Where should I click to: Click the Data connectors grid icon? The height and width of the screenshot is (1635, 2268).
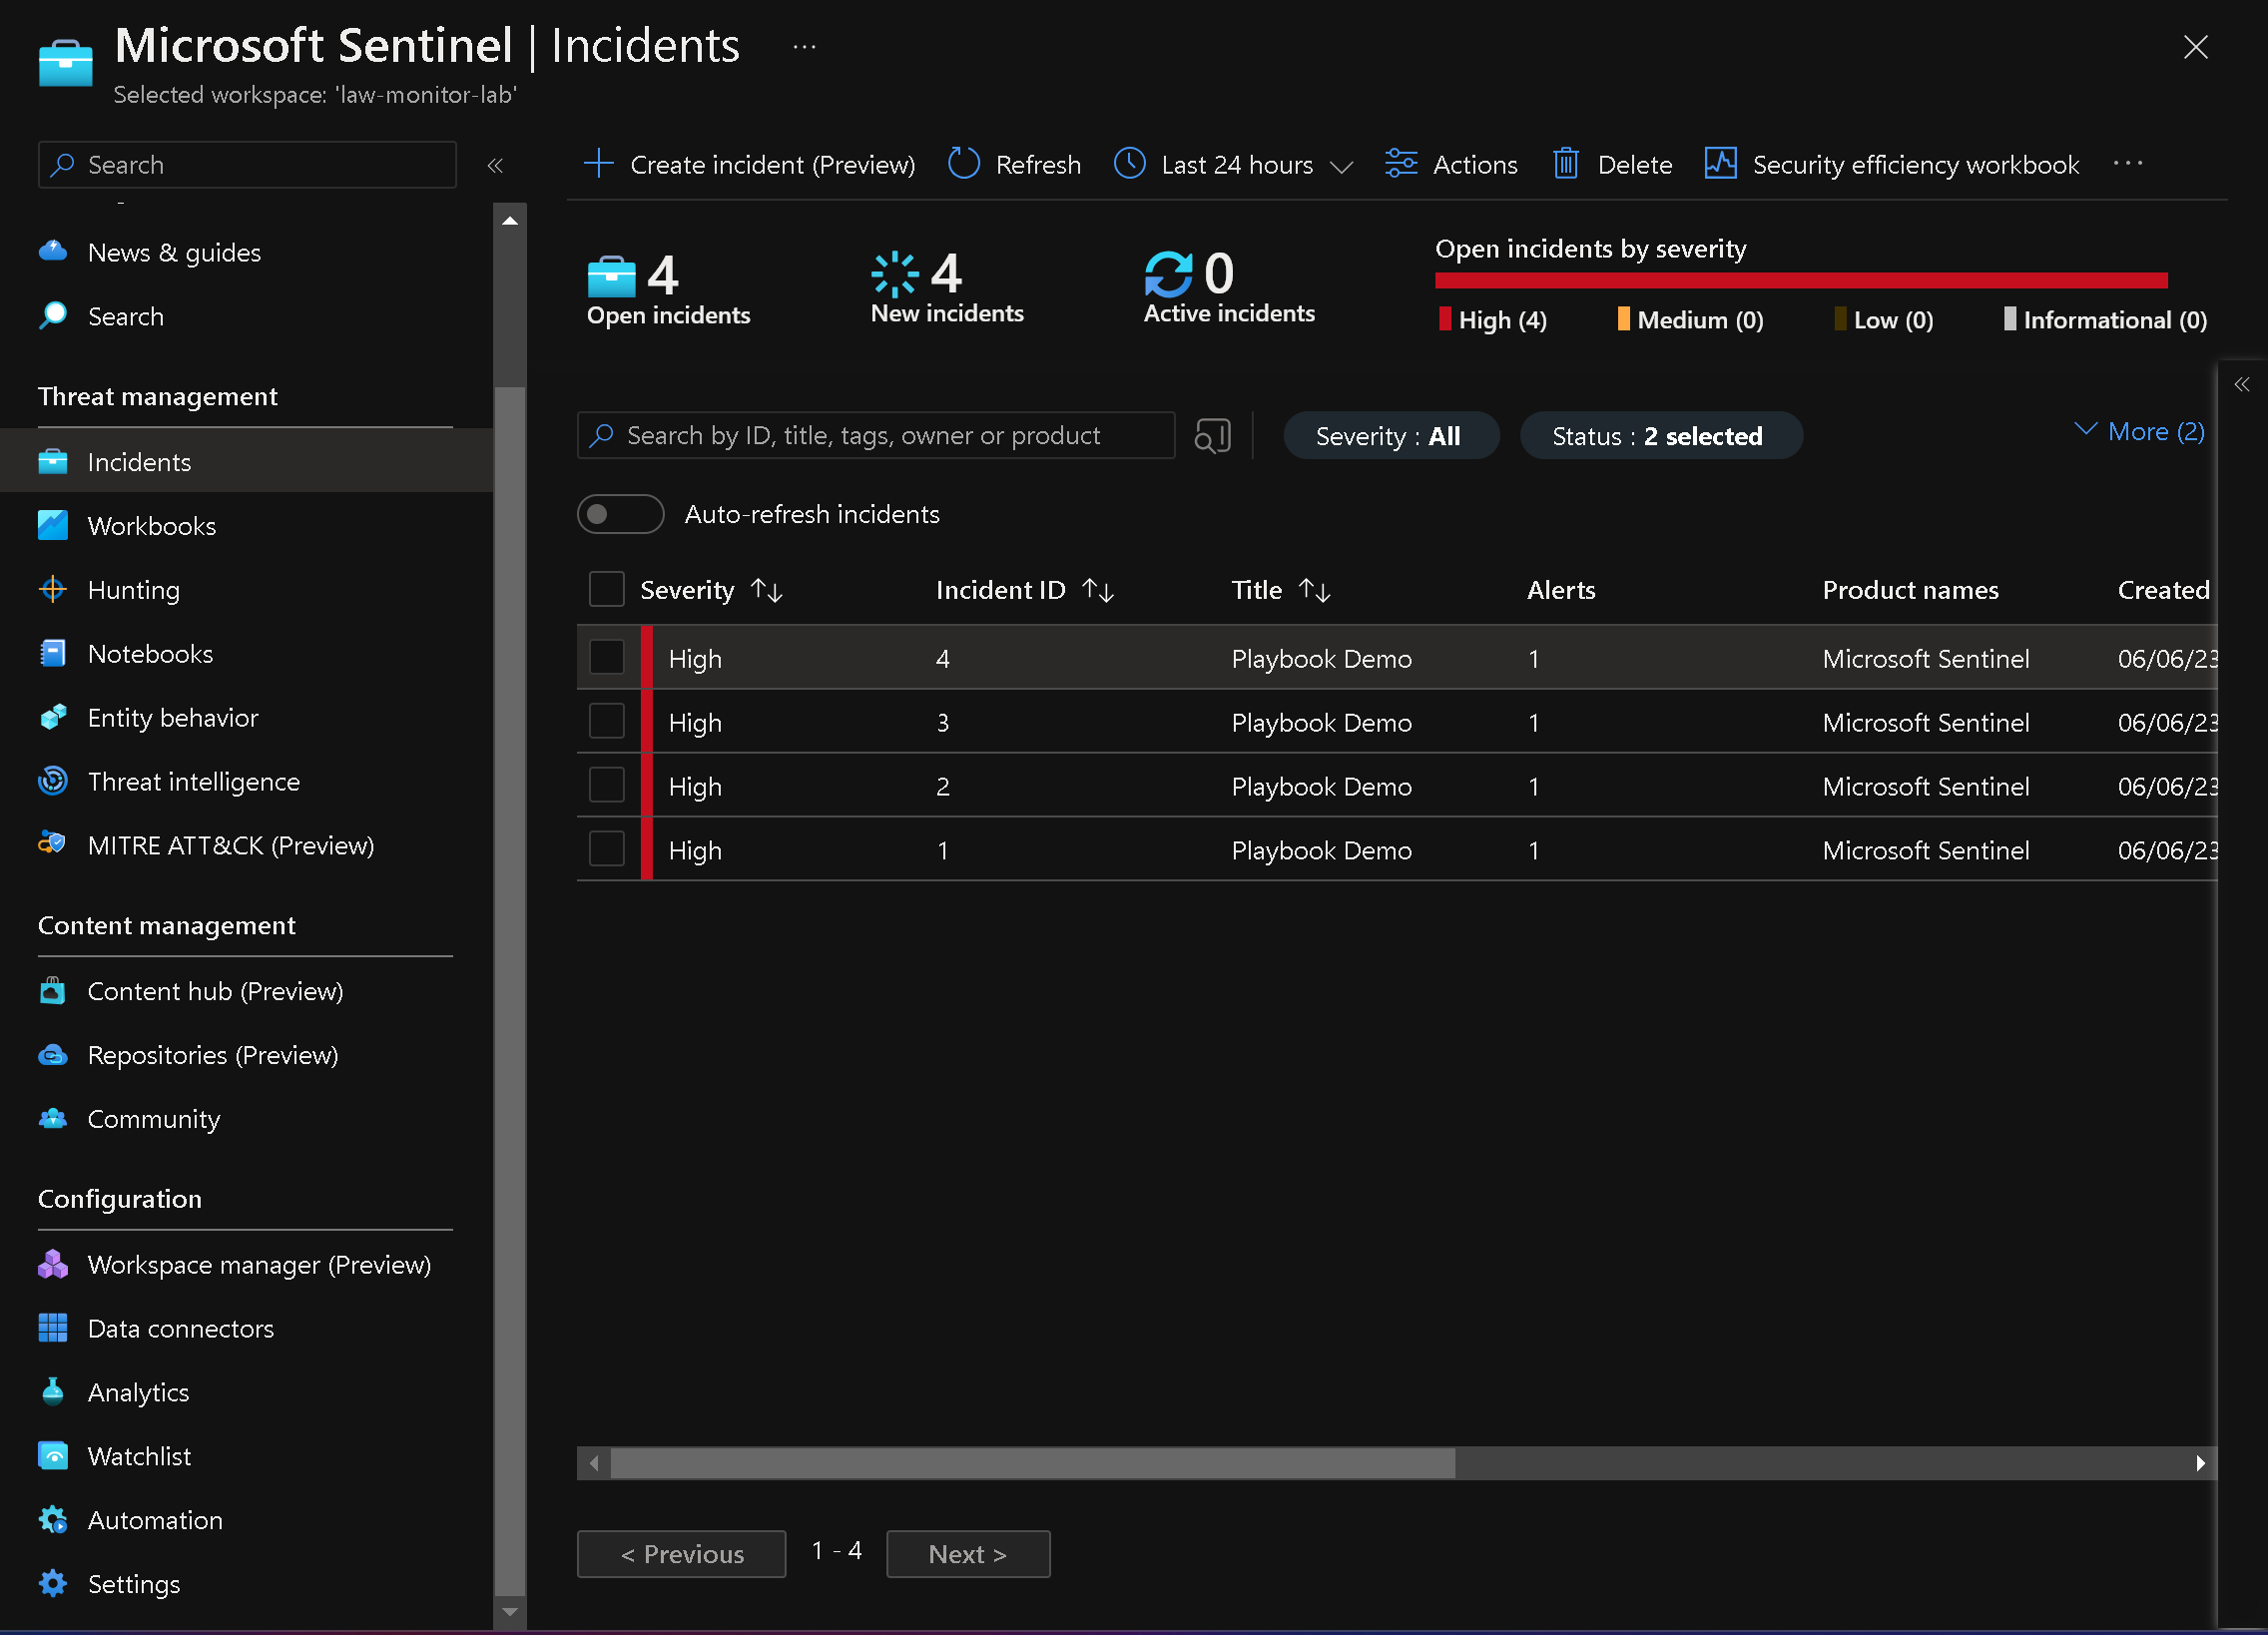[53, 1328]
